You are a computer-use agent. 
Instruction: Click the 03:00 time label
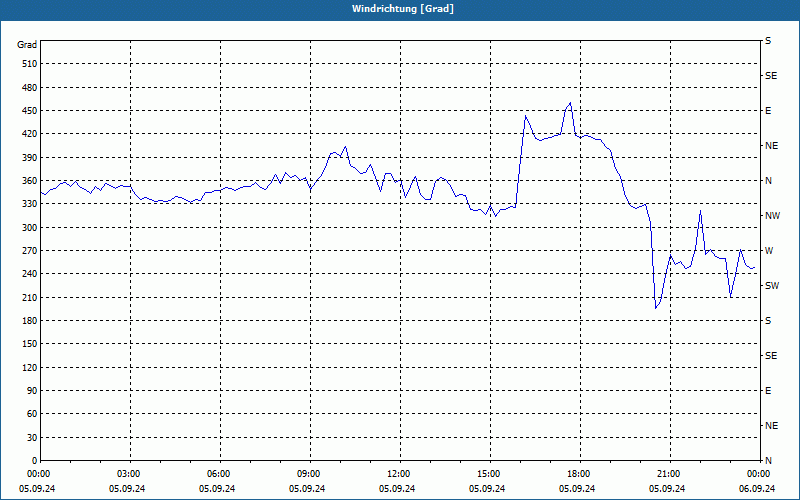point(131,474)
